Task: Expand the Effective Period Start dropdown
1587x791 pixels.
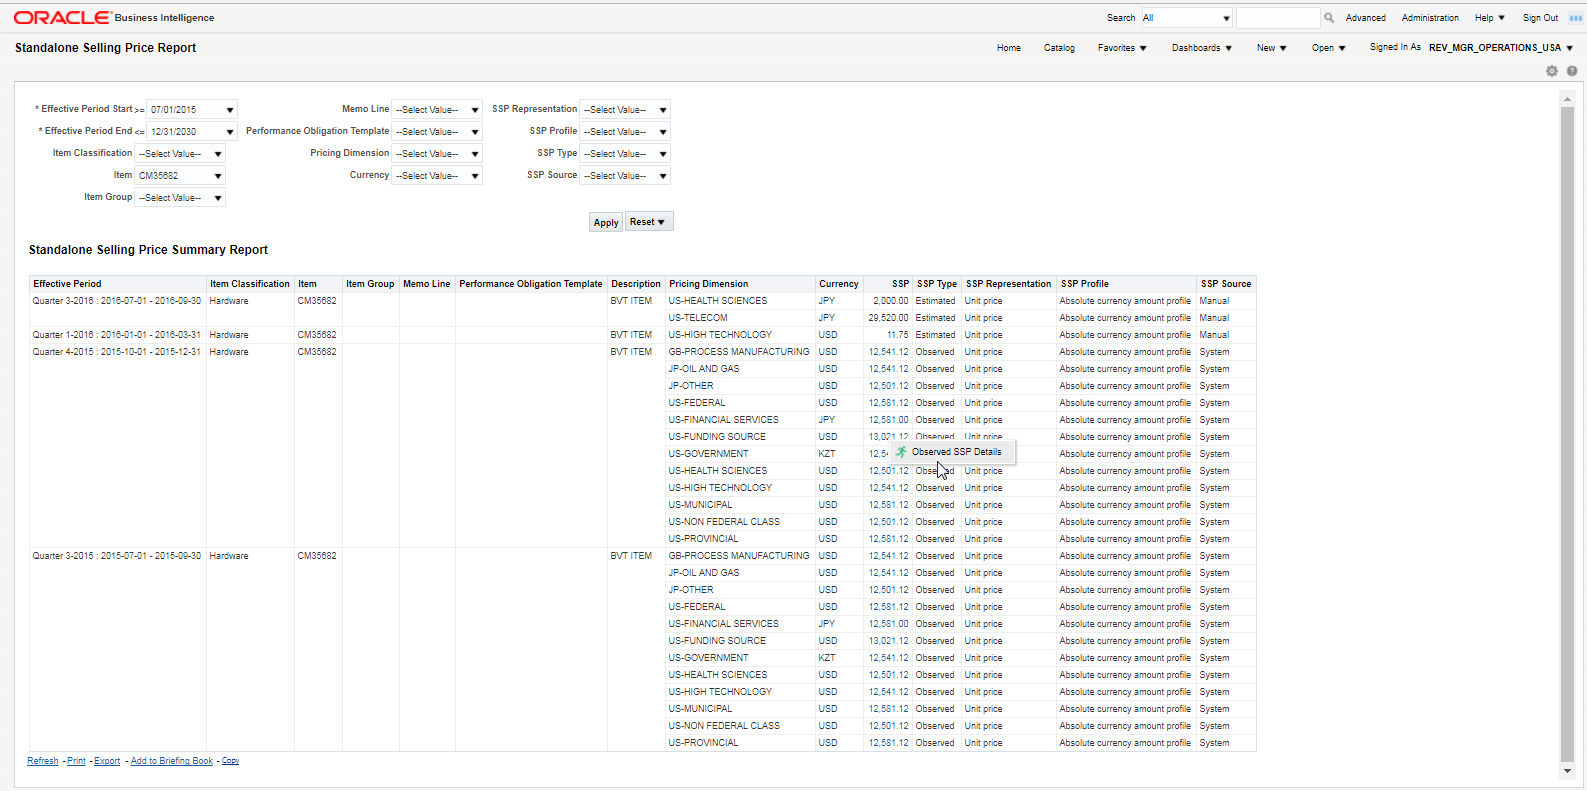Action: tap(230, 110)
